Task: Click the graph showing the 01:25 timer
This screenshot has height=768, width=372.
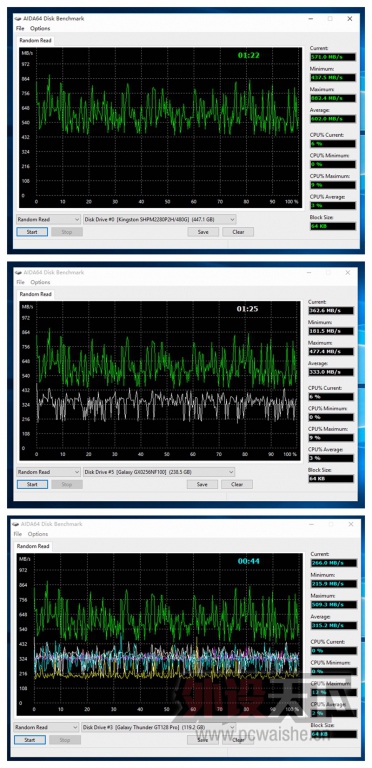Action: 160,381
